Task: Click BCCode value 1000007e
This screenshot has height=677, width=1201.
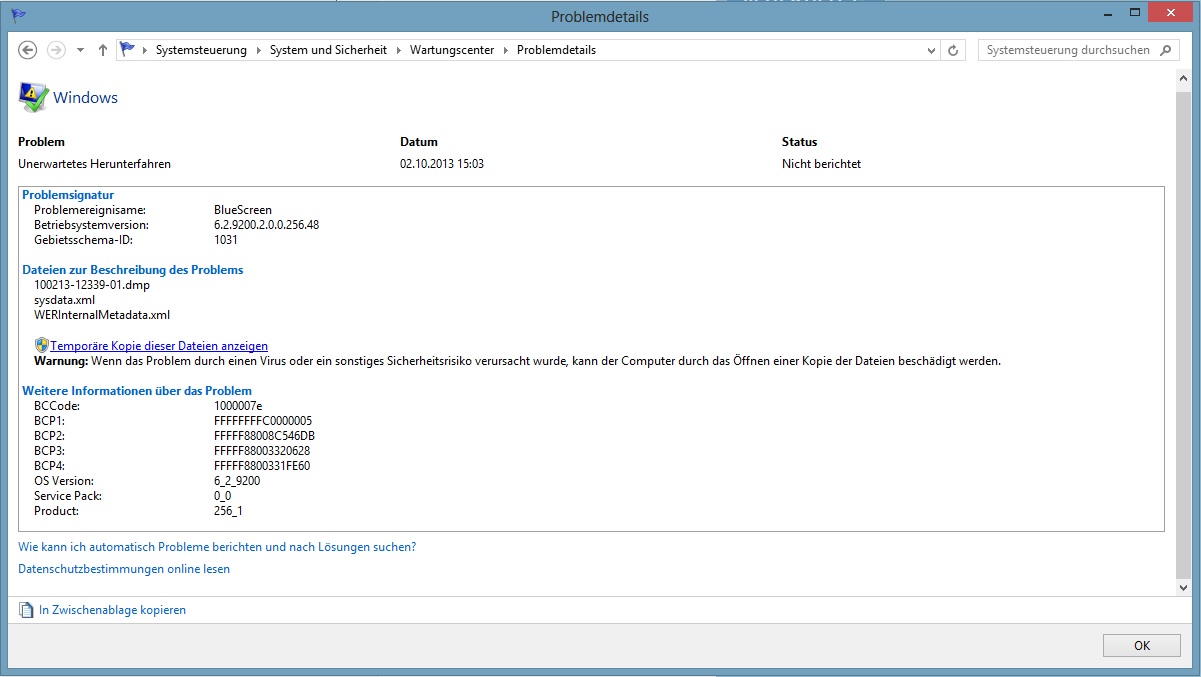Action: [x=238, y=406]
